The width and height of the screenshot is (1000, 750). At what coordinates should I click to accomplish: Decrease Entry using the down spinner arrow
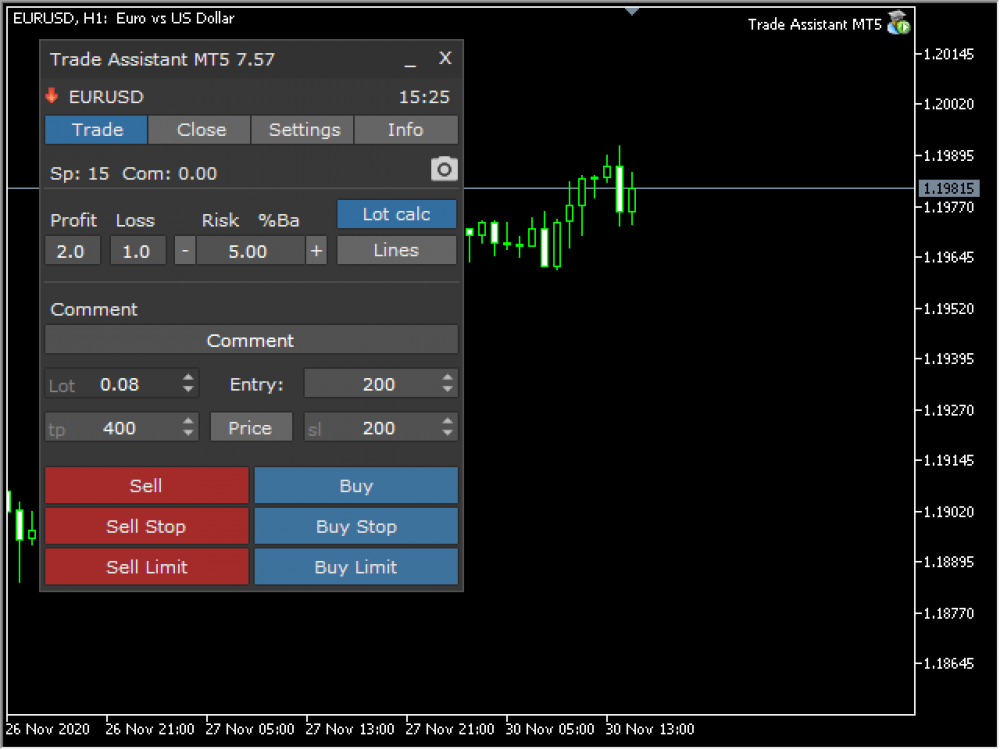pos(448,390)
